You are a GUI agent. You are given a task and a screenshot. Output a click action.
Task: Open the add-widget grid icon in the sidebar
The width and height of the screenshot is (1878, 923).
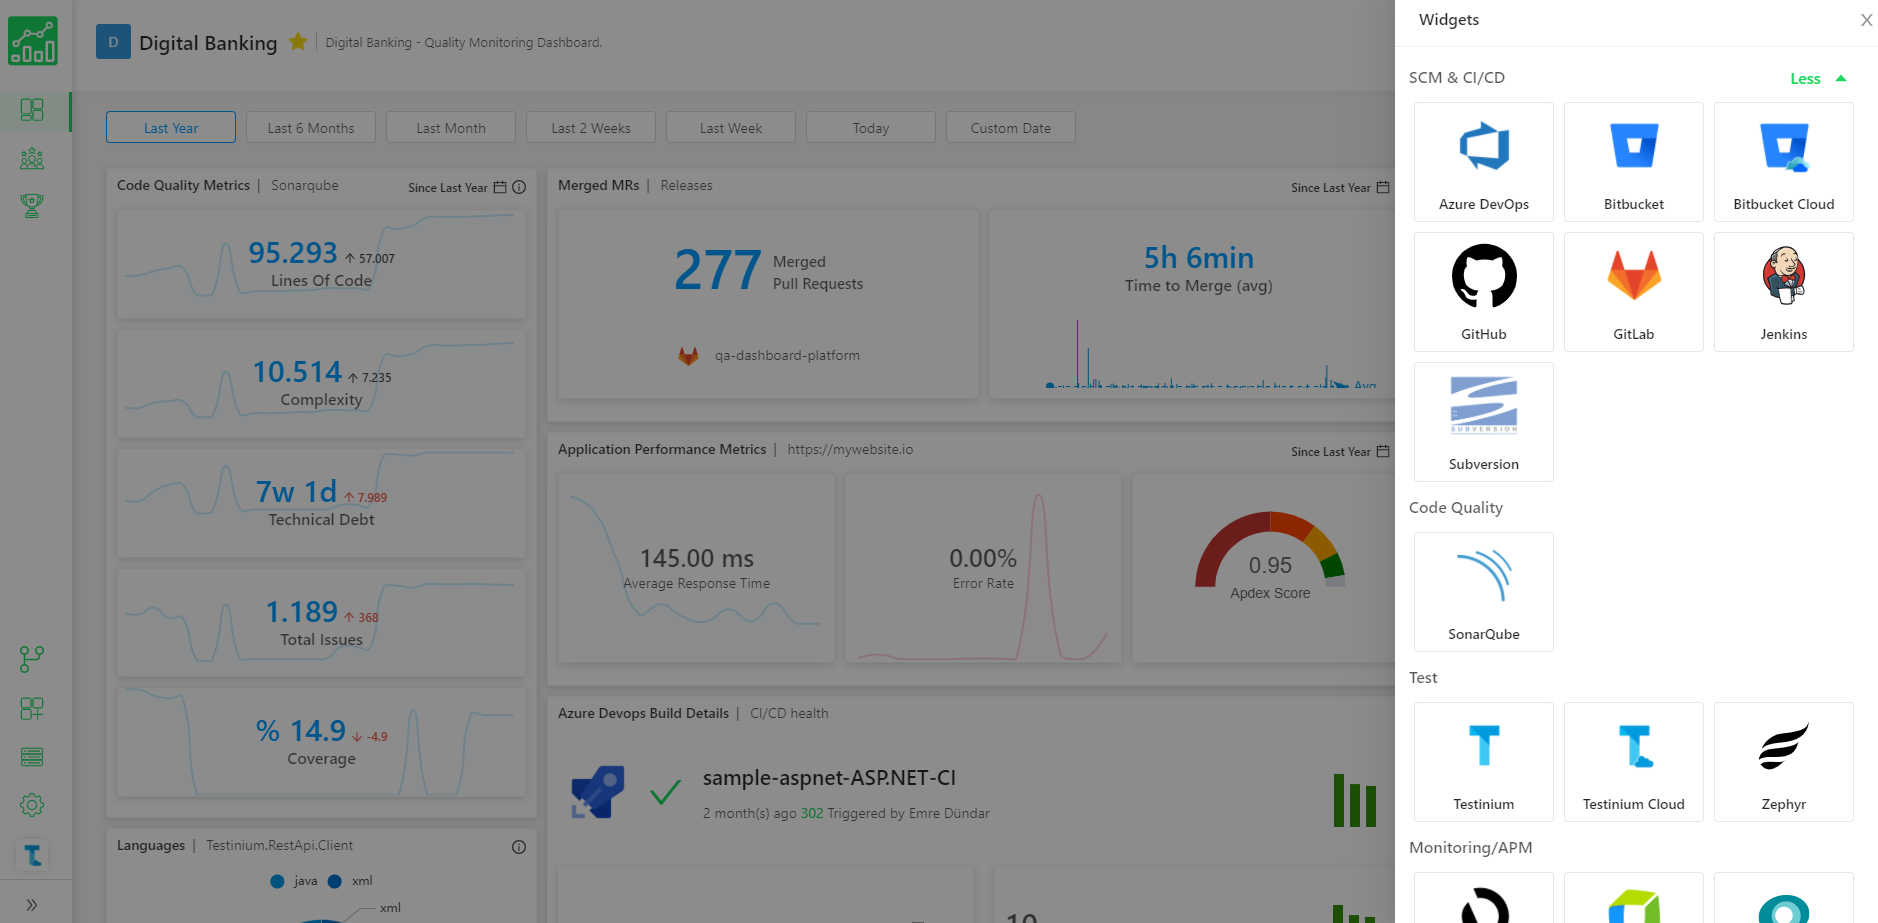pyautogui.click(x=32, y=708)
